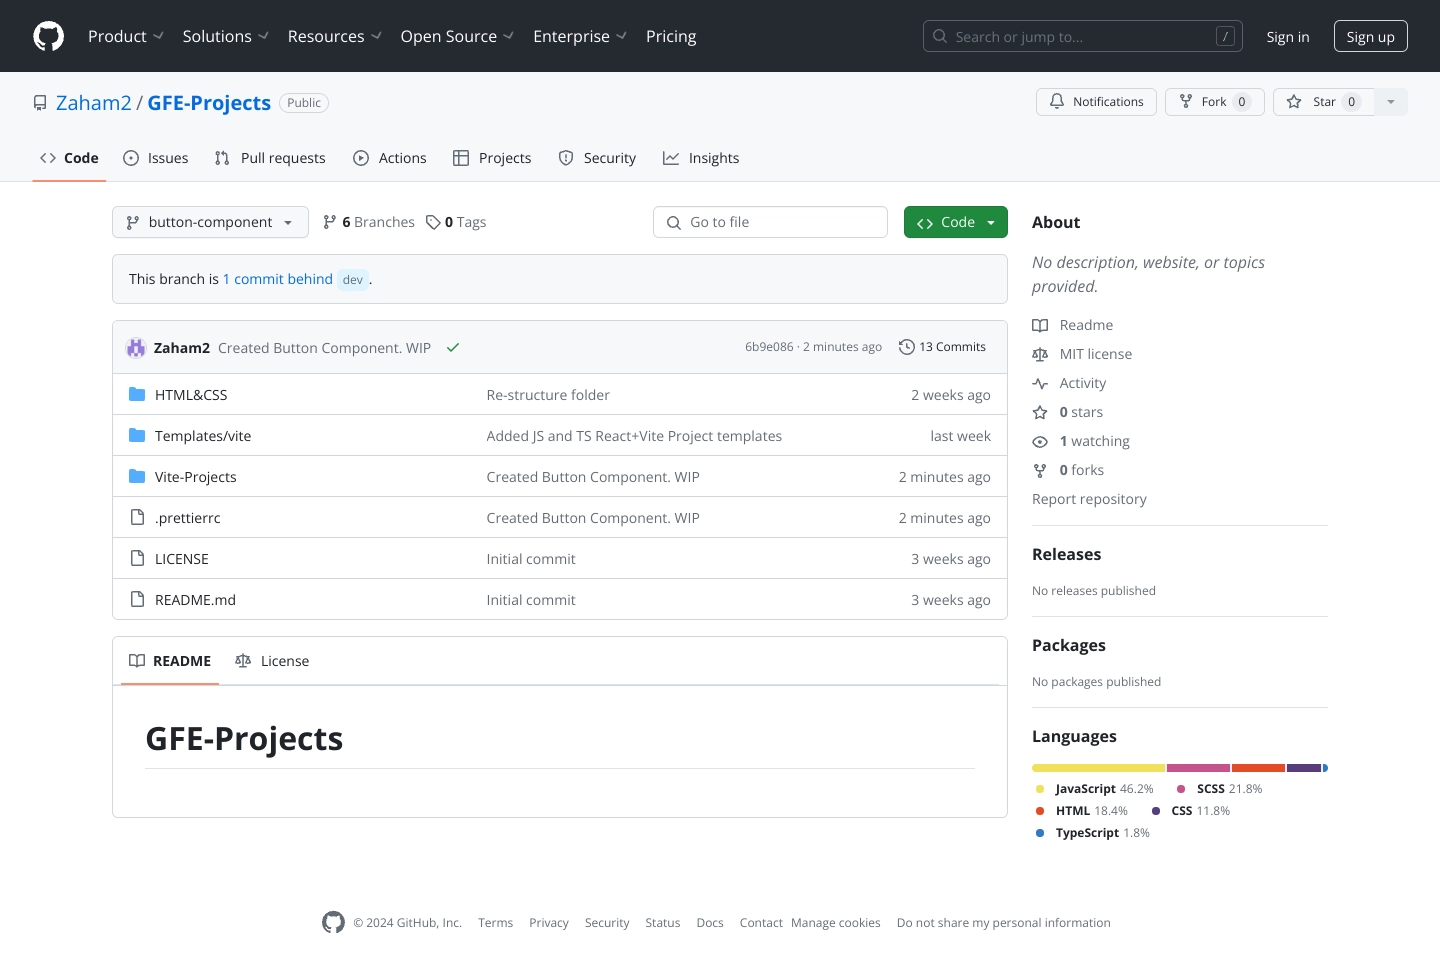1440x975 pixels.
Task: Click the repository icon beside Zaham2
Action: click(40, 103)
